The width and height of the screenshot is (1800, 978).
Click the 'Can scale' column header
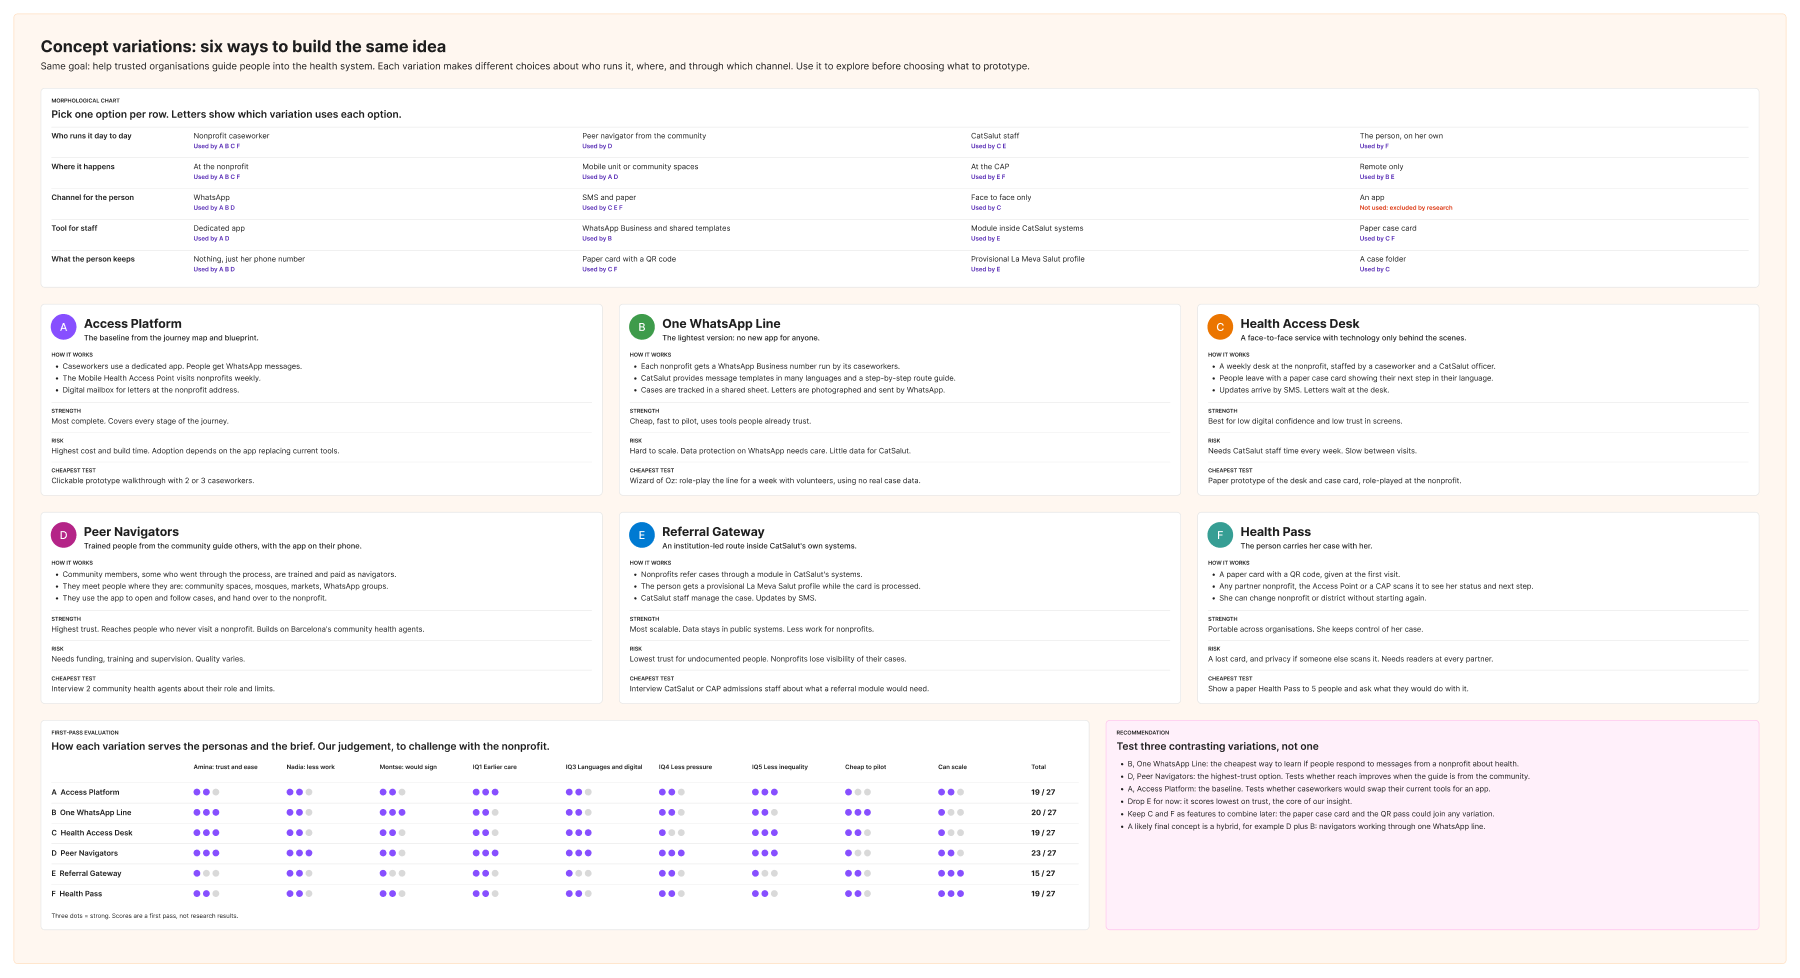(x=952, y=767)
